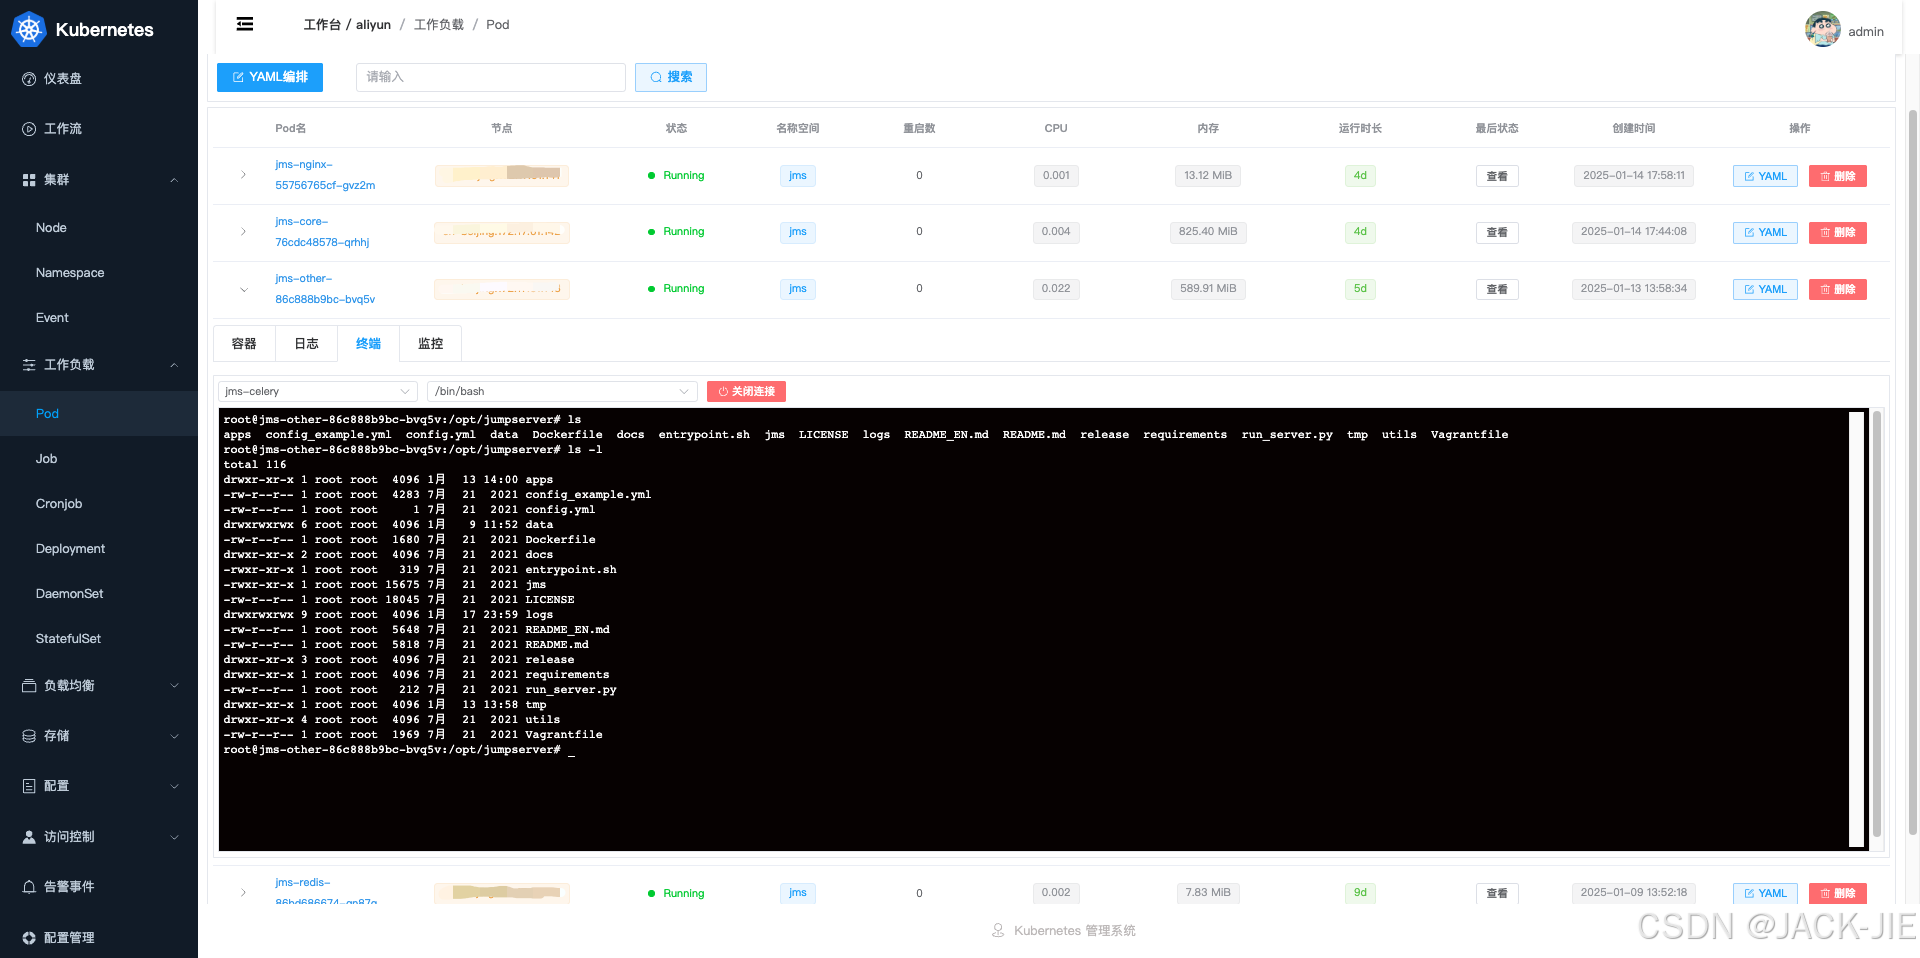Open the /bin/bash shell dropdown

562,391
